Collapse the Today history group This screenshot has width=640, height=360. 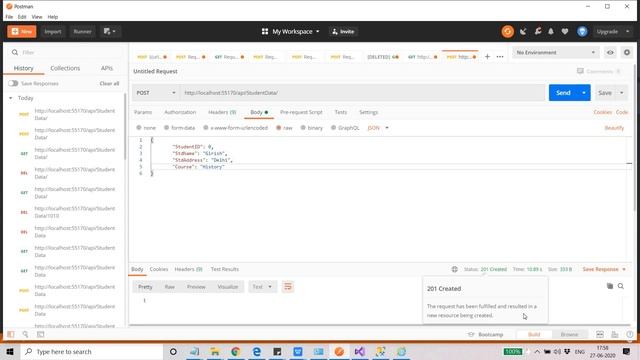(x=11, y=98)
